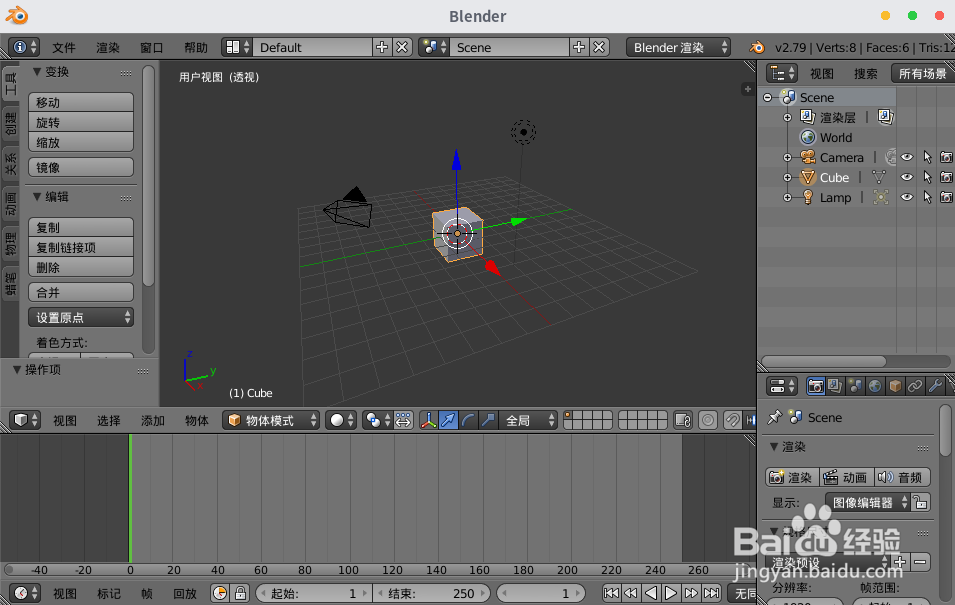Open the 渲染 menu in top bar
This screenshot has height=605, width=955.
[108, 48]
